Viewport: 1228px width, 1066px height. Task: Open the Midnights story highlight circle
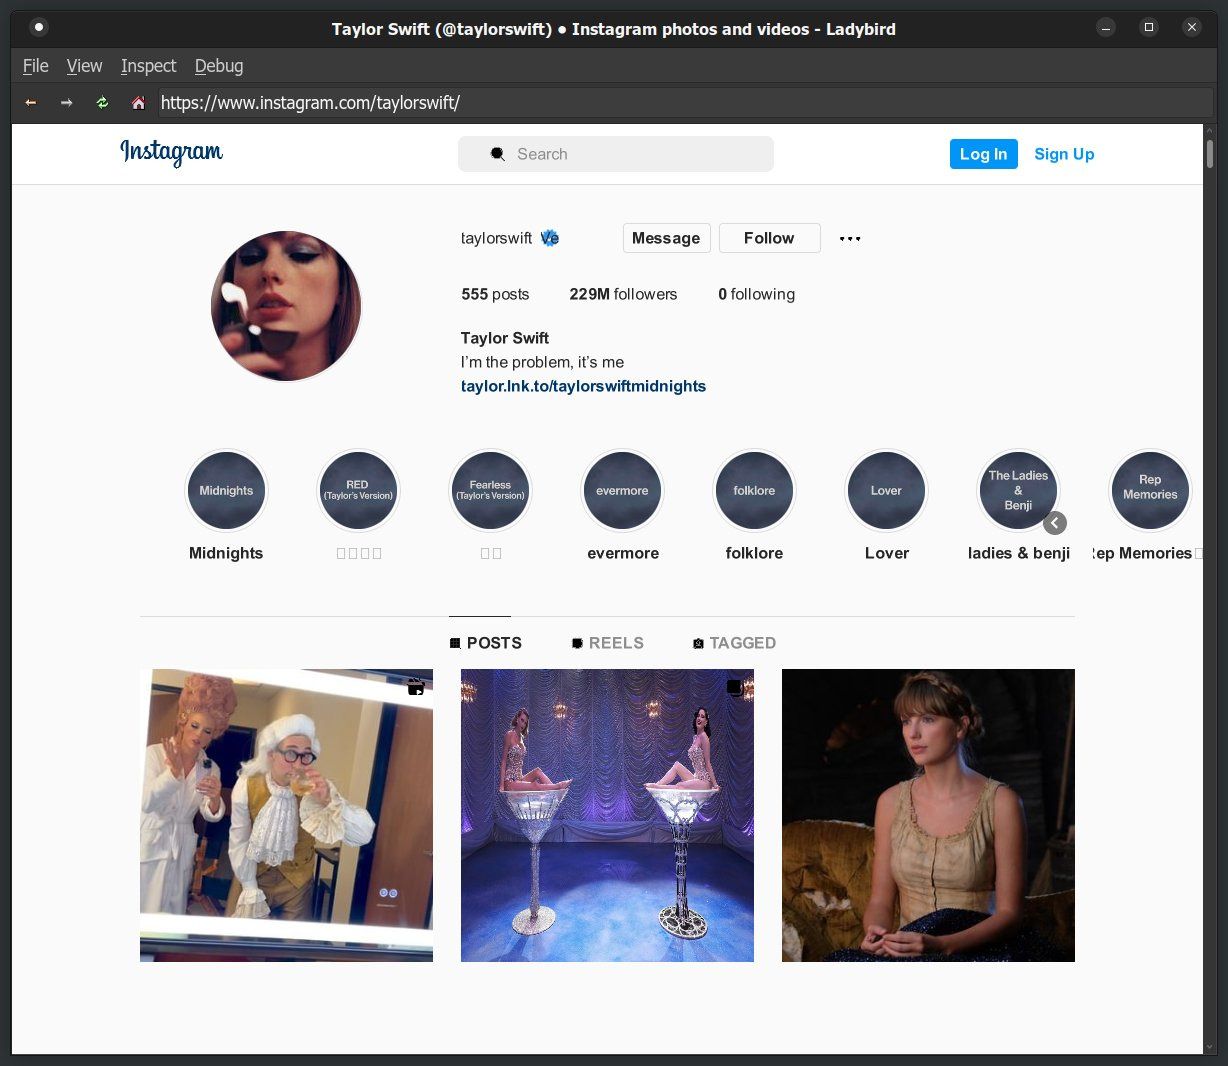[x=226, y=491]
